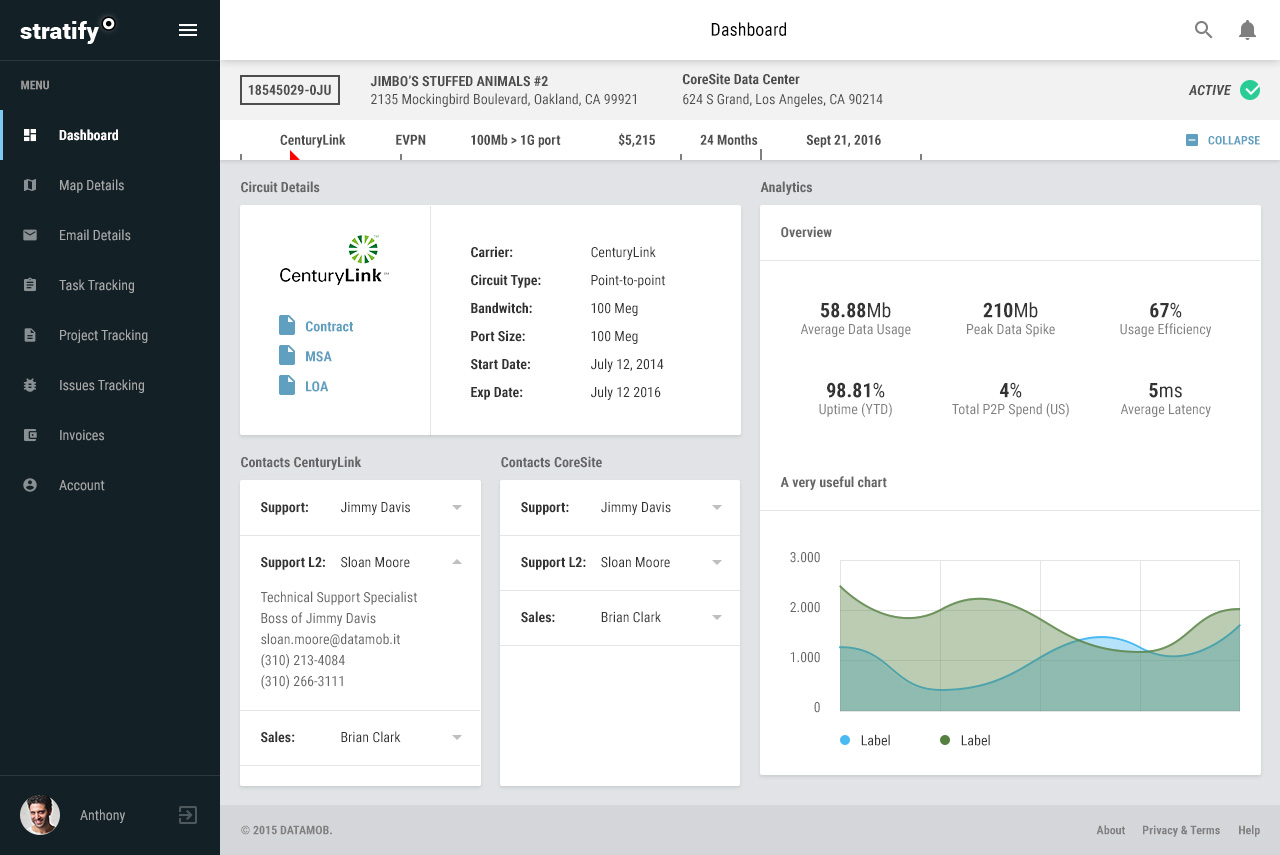This screenshot has width=1280, height=855.
Task: Click the green ACTIVE checkmark icon
Action: 1250,90
